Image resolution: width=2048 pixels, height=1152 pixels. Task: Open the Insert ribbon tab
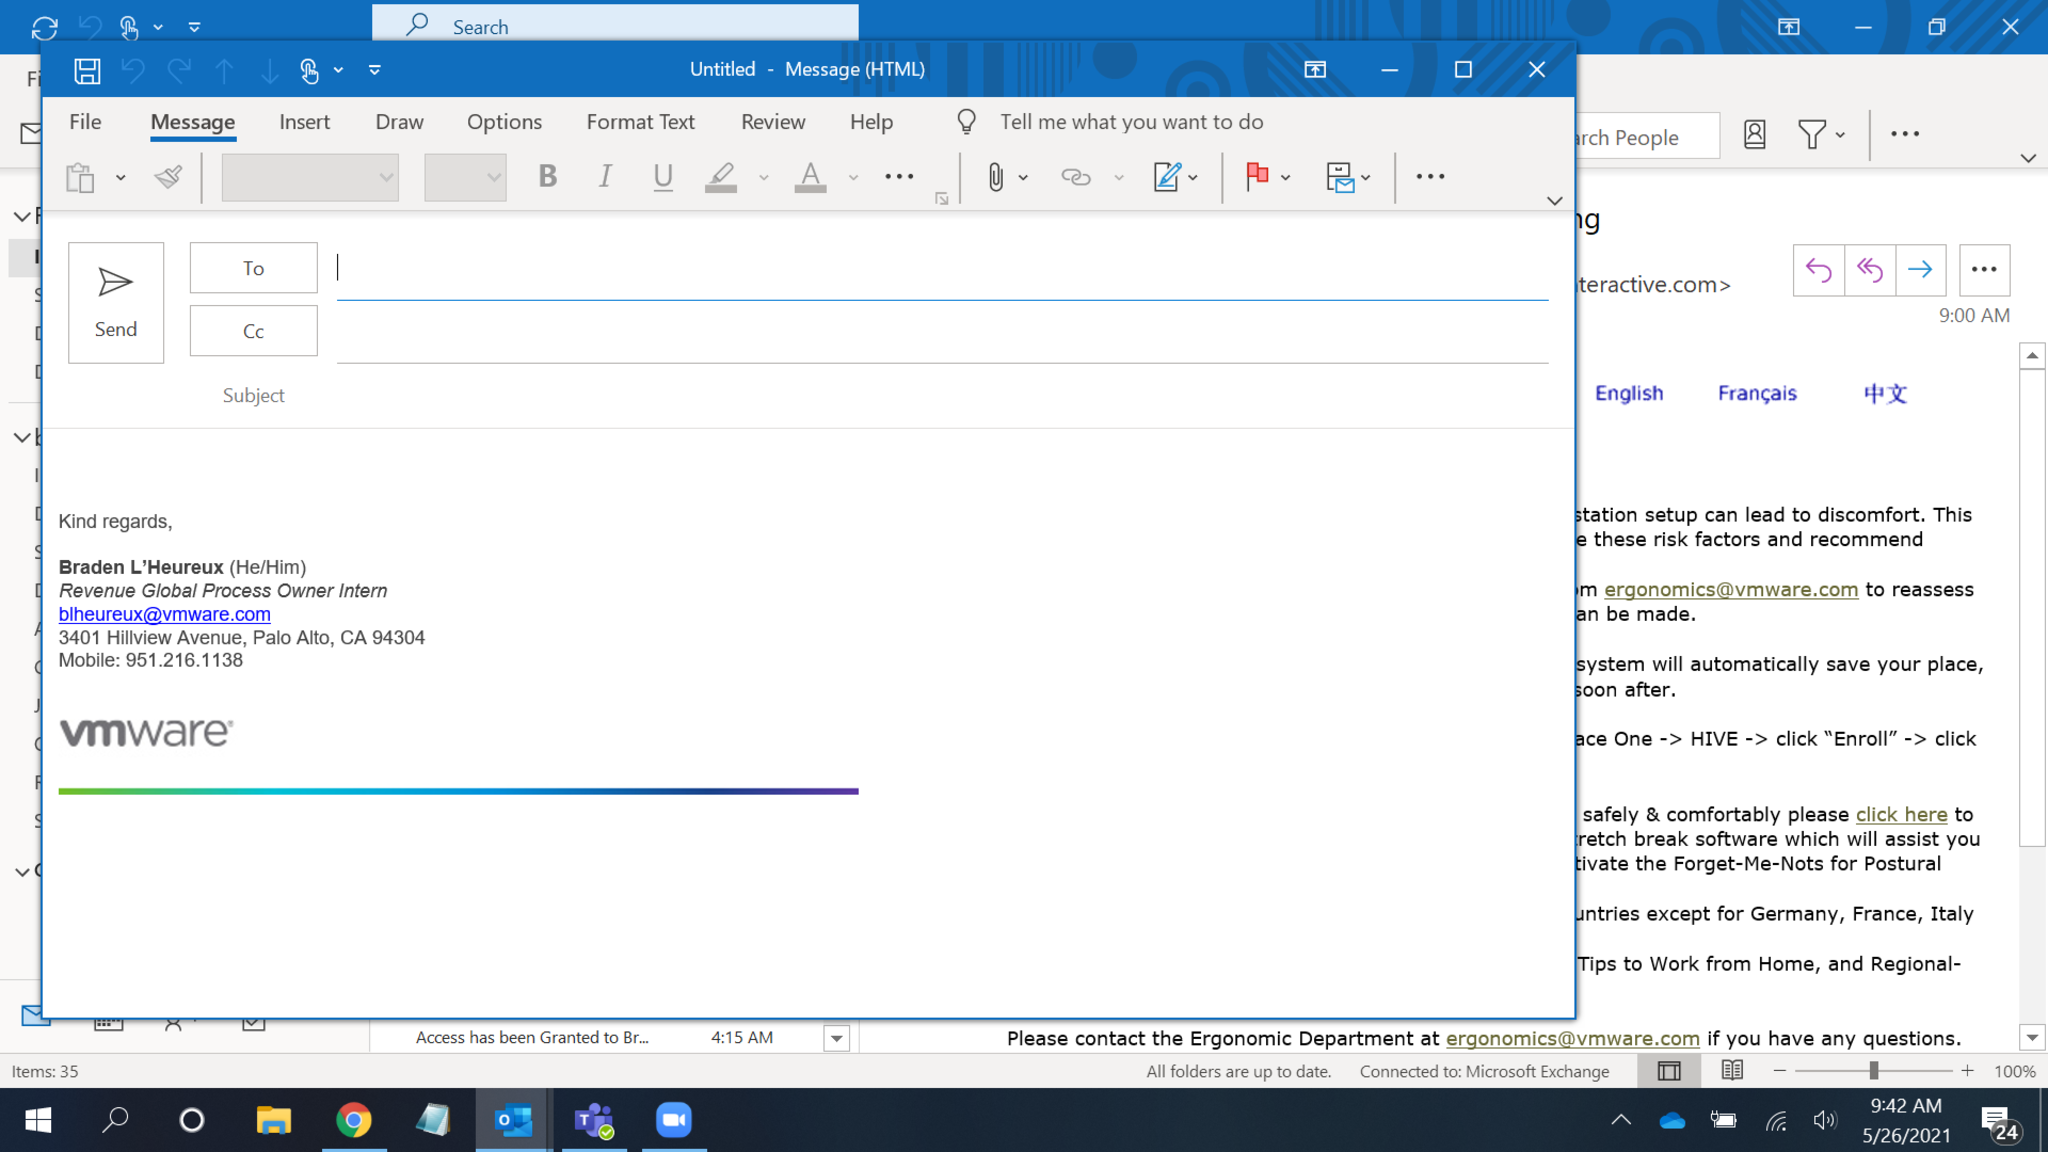(x=304, y=122)
